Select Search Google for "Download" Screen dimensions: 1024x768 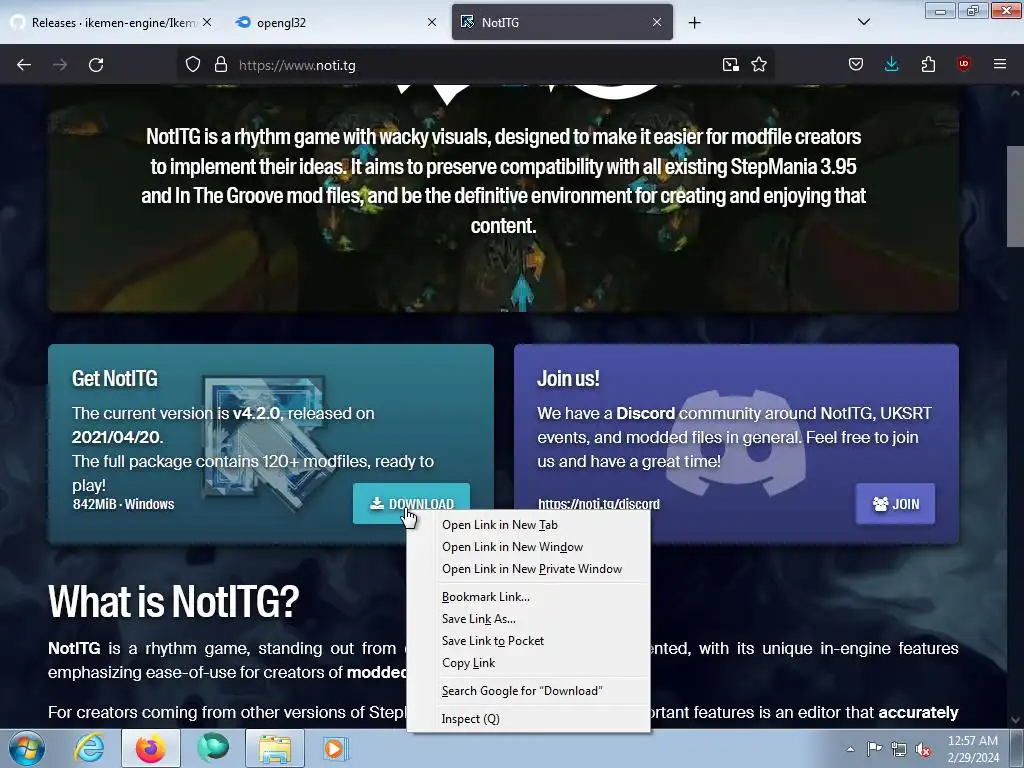click(x=528, y=691)
